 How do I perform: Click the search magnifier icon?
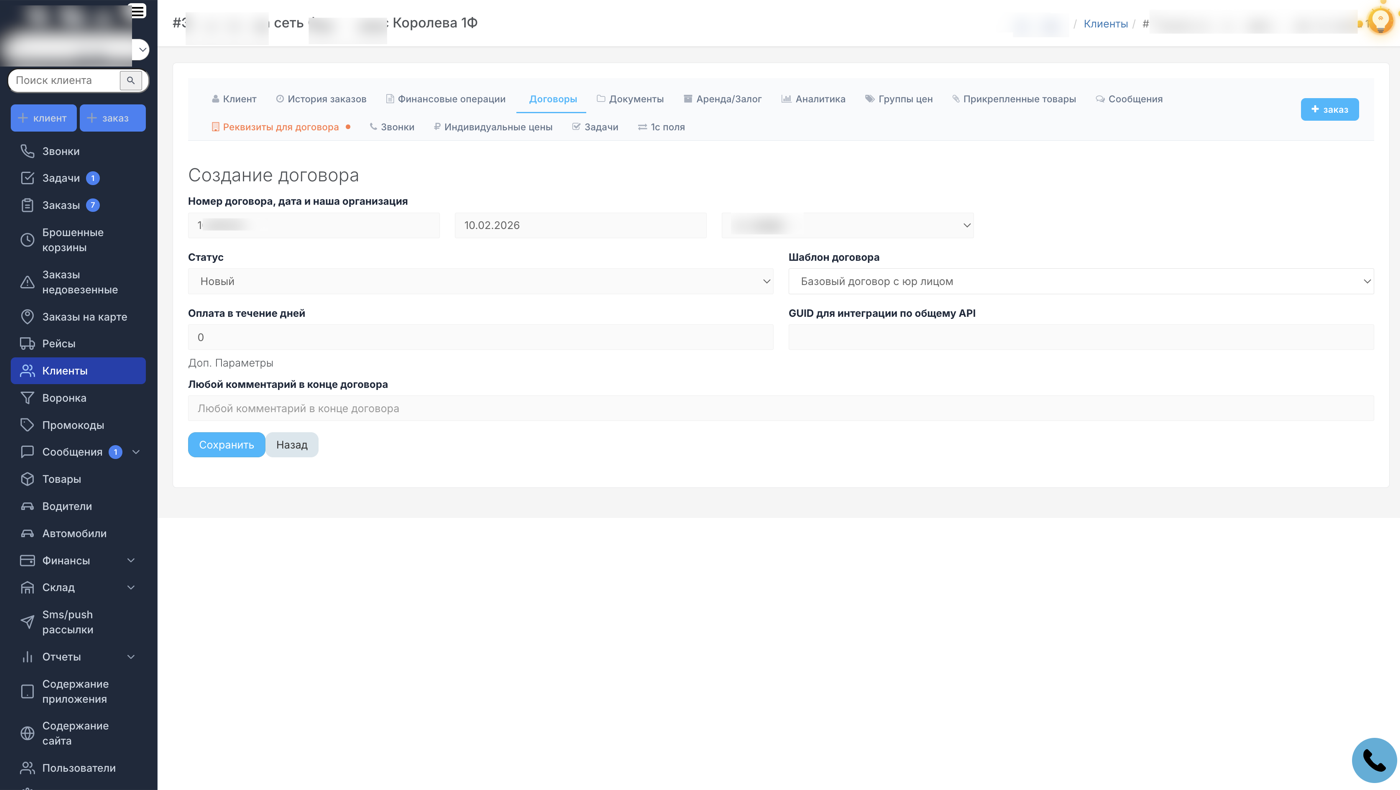(x=131, y=80)
